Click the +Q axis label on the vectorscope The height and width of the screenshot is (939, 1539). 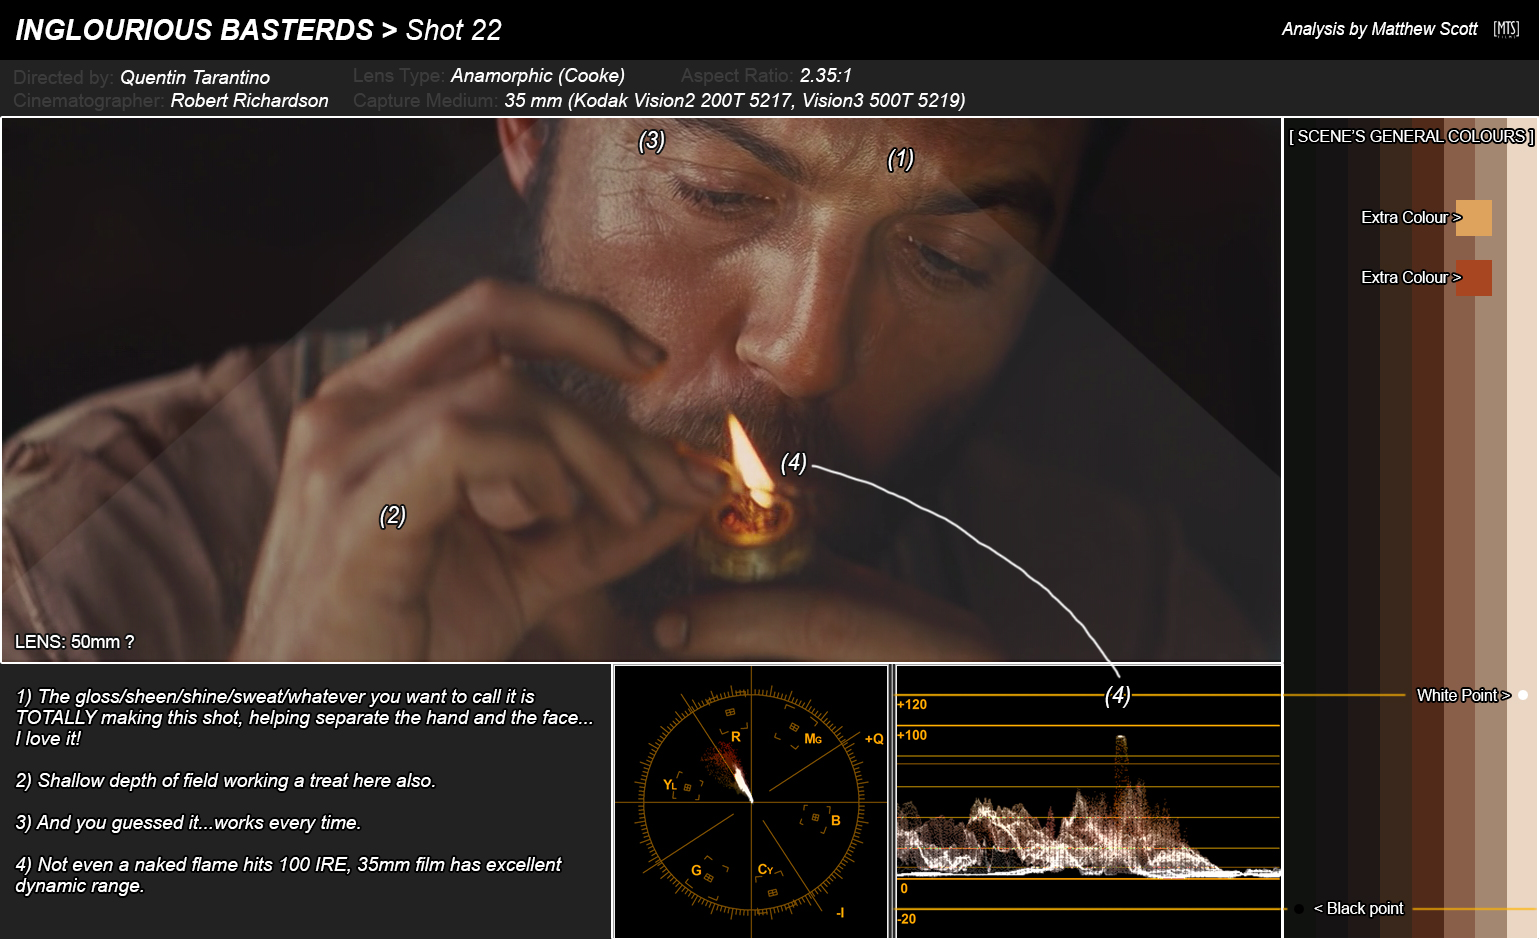874,739
